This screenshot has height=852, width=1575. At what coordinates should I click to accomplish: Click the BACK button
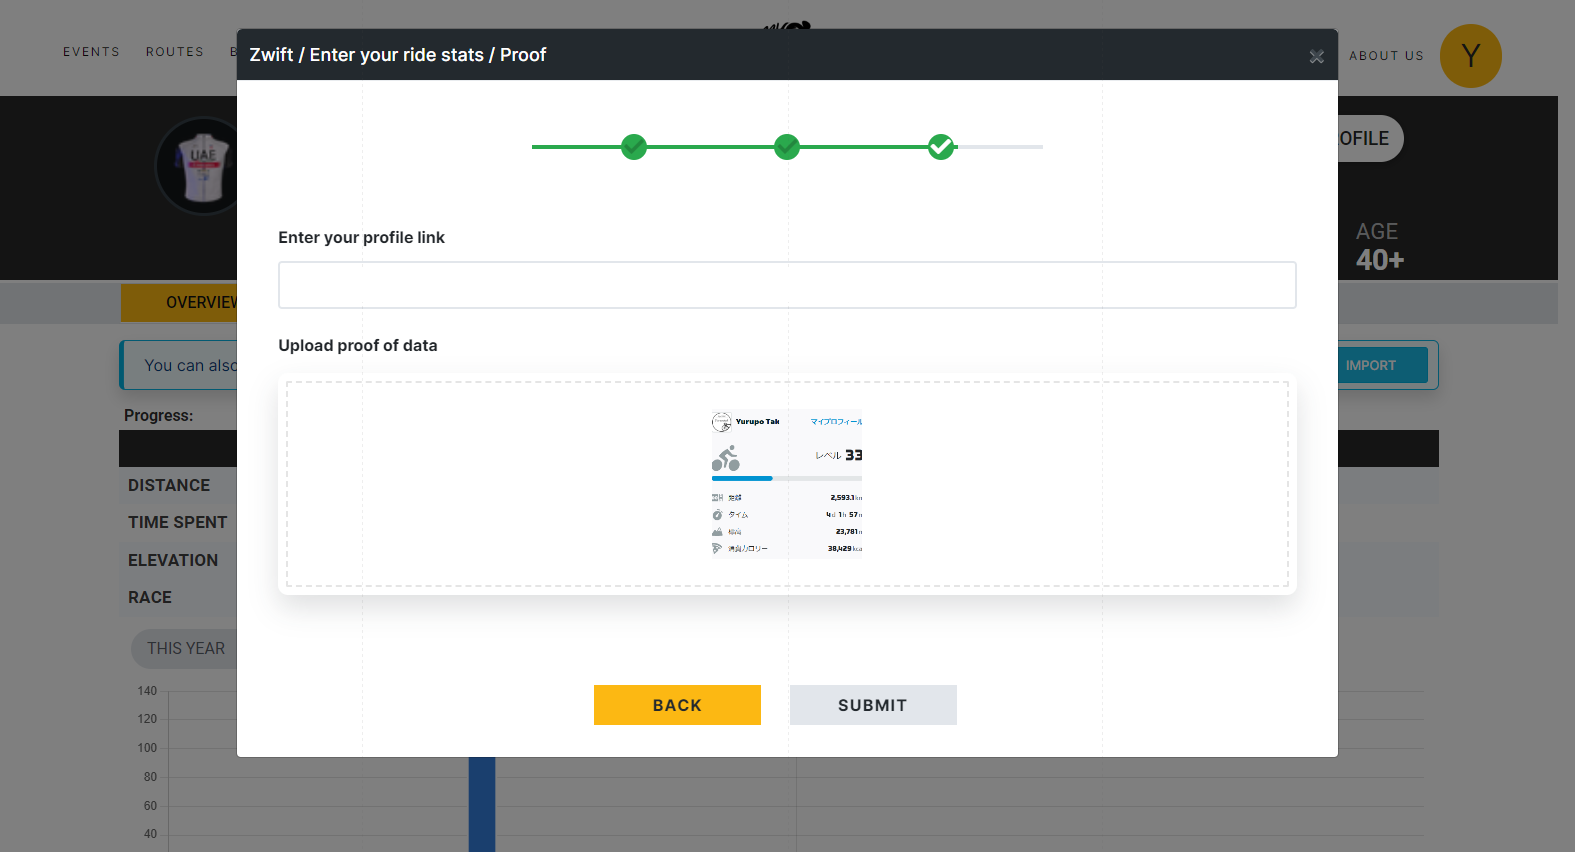pyautogui.click(x=677, y=705)
